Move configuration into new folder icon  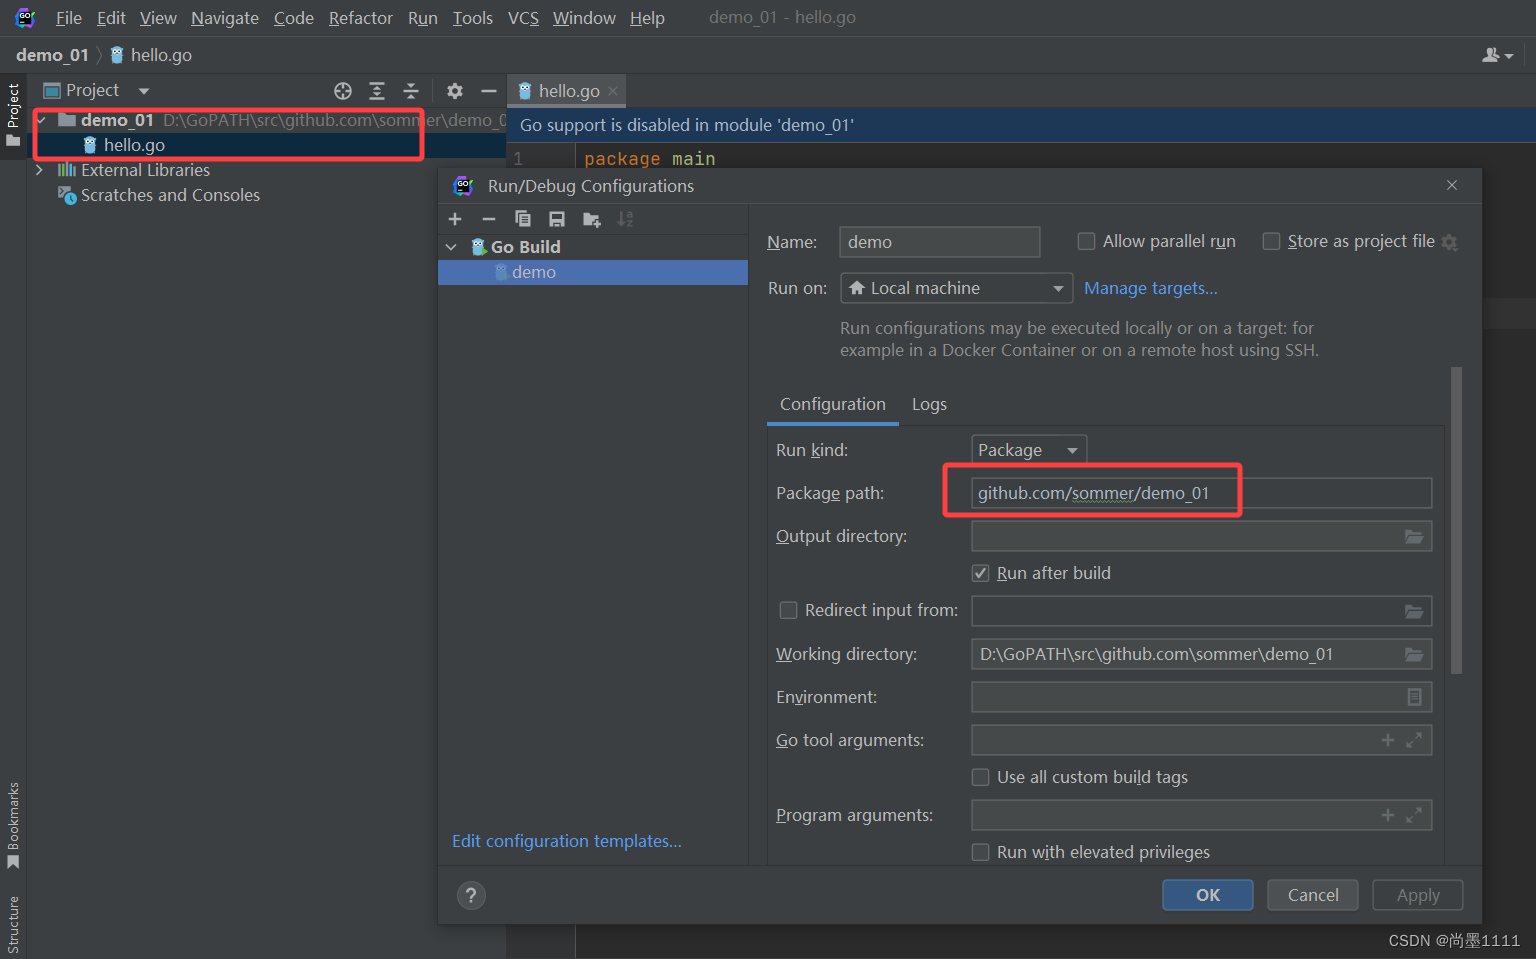[x=592, y=219]
